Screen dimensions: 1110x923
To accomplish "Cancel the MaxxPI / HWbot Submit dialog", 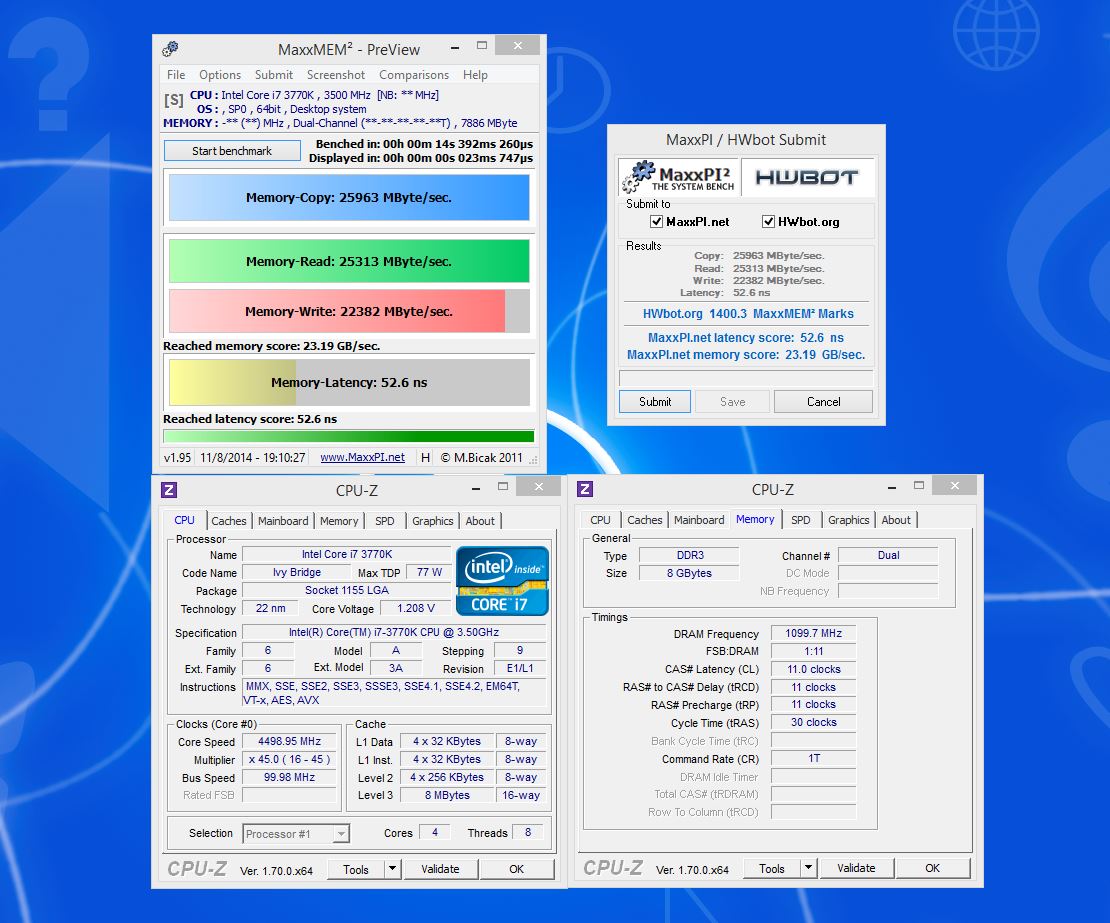I will click(824, 401).
